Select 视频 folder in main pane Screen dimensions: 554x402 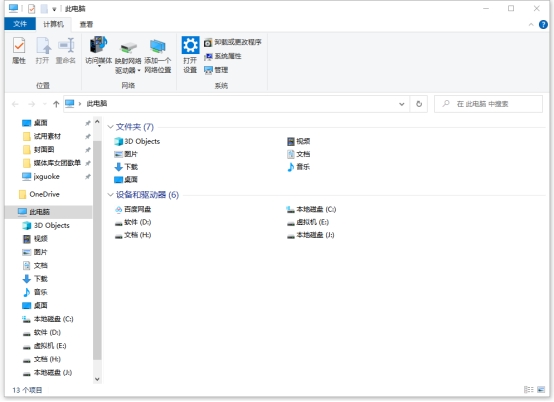click(299, 141)
